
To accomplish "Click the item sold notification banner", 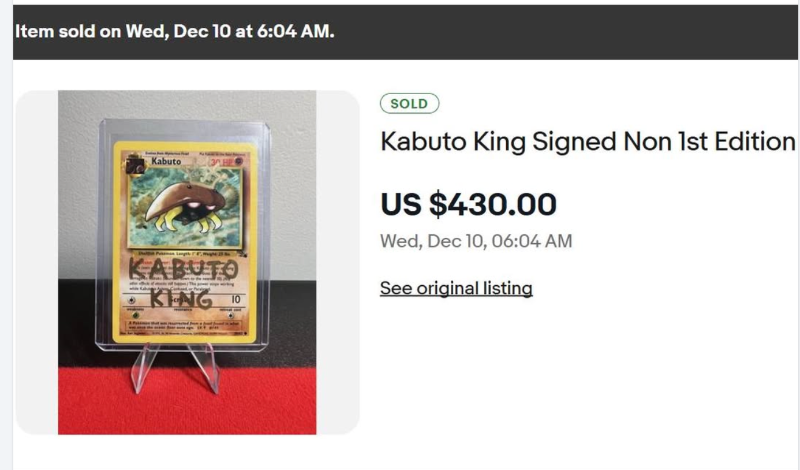I will click(x=400, y=31).
